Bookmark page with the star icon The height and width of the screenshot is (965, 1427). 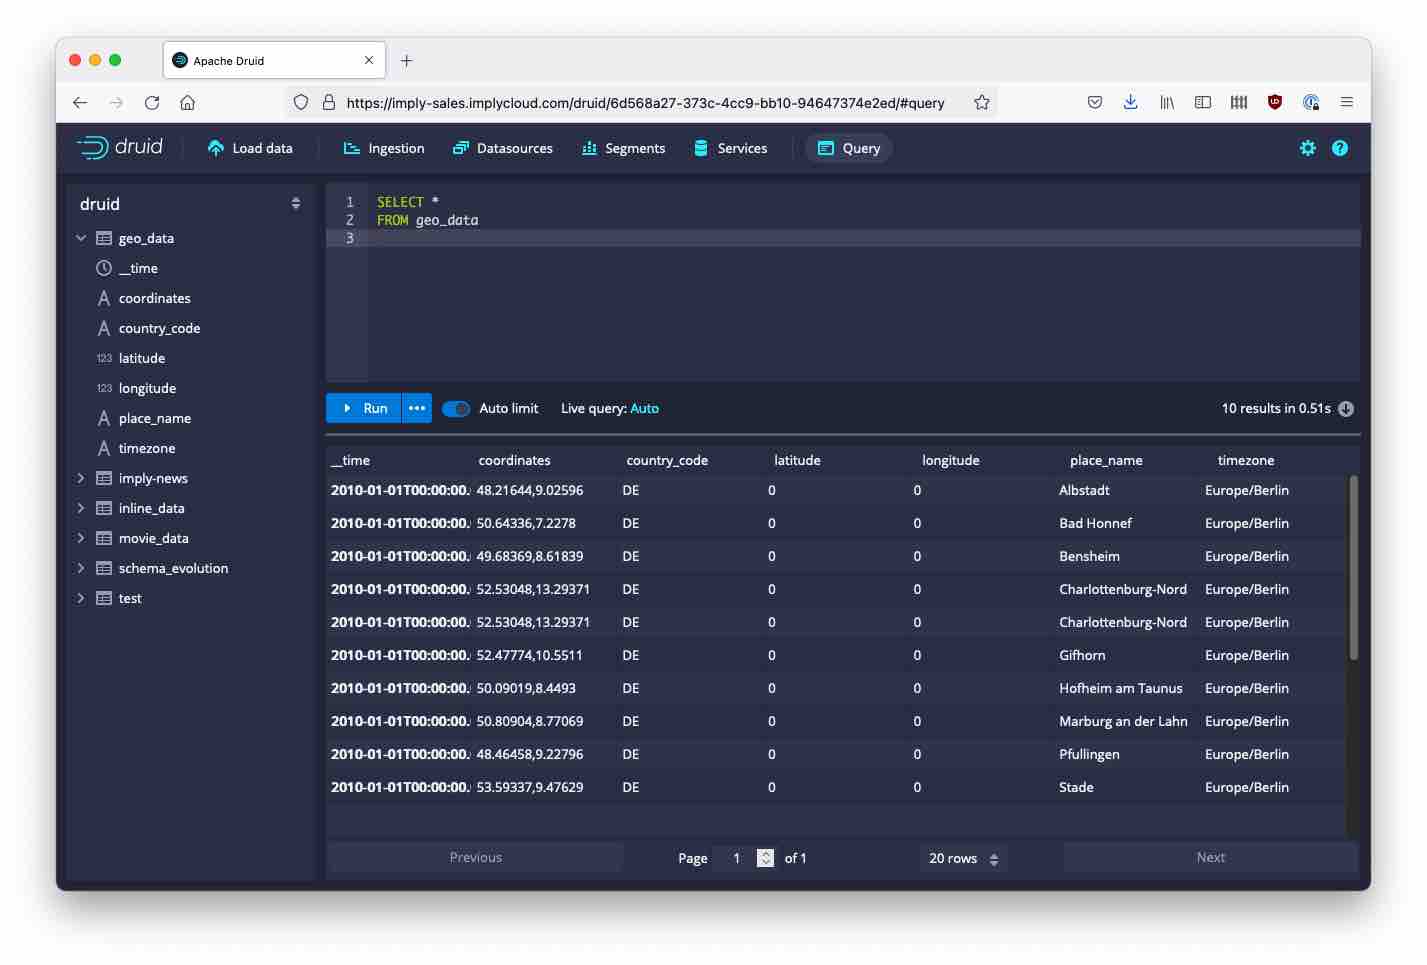click(981, 102)
